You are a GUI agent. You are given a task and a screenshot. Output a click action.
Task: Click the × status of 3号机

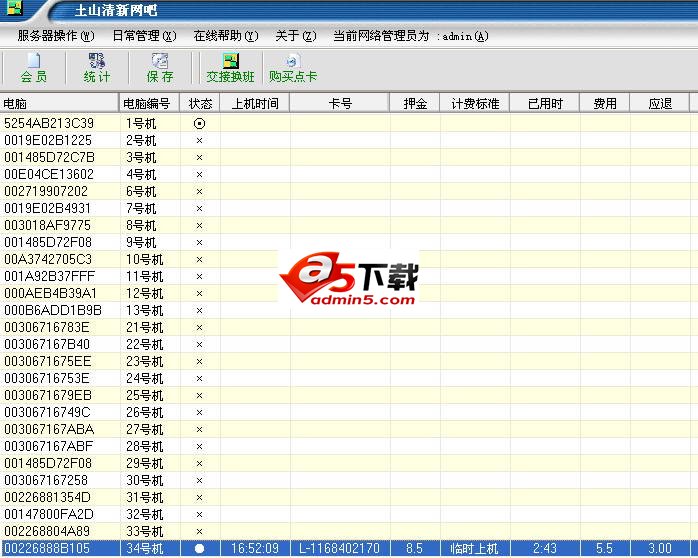(199, 158)
